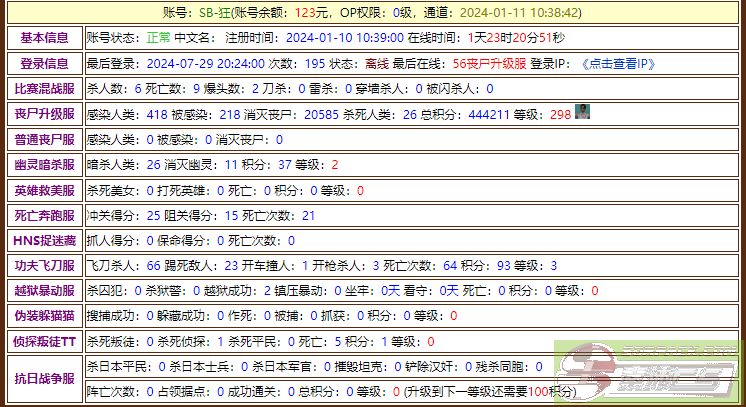Click the ghost server 积分 value 37
746x407 pixels.
click(285, 165)
